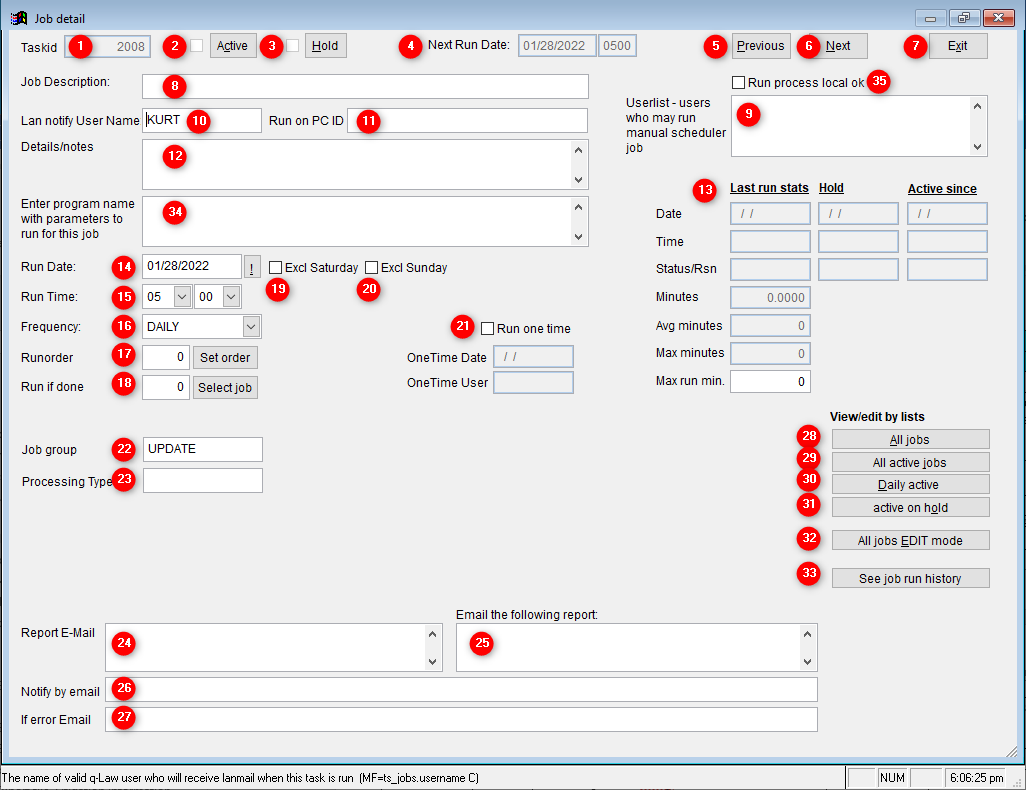Click the OneTime Date field
Viewport: 1026px width, 790px height.
click(x=533, y=357)
